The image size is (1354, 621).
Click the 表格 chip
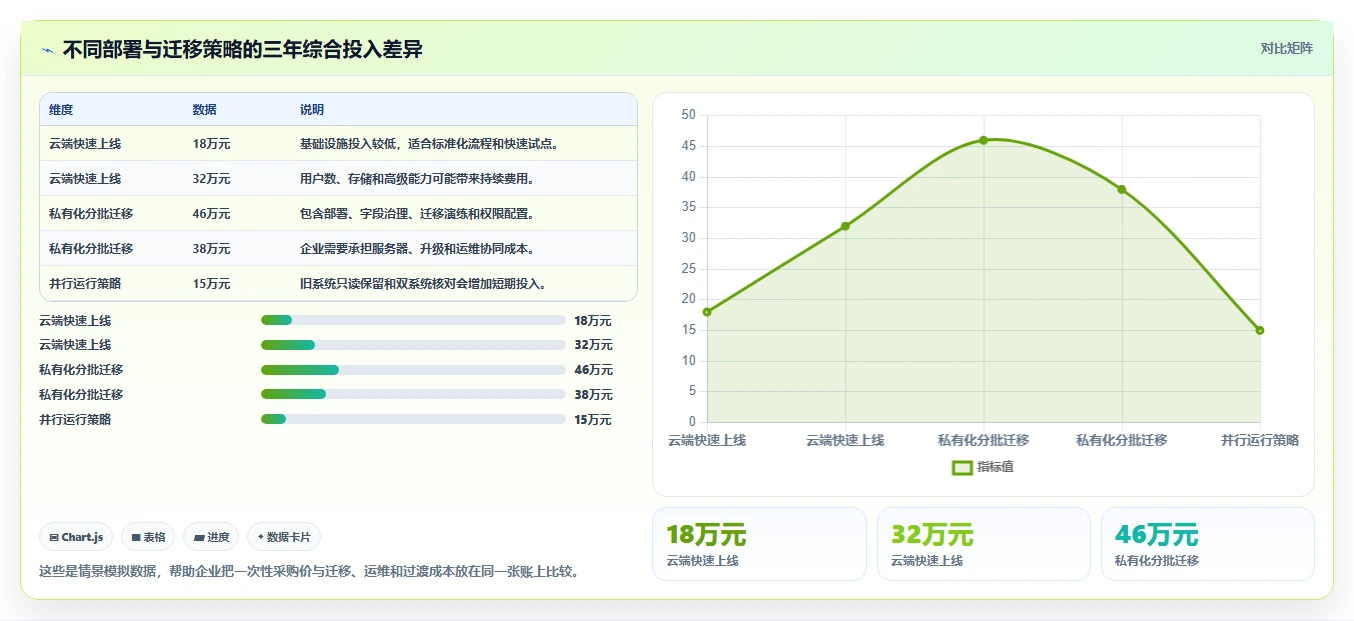(148, 537)
